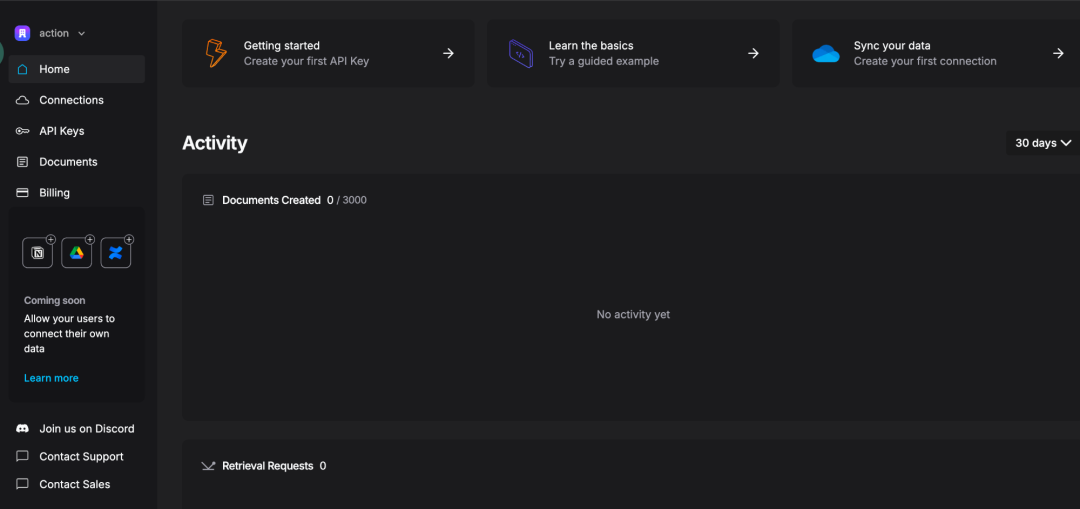
Task: Go to the API Keys page
Action: [61, 131]
